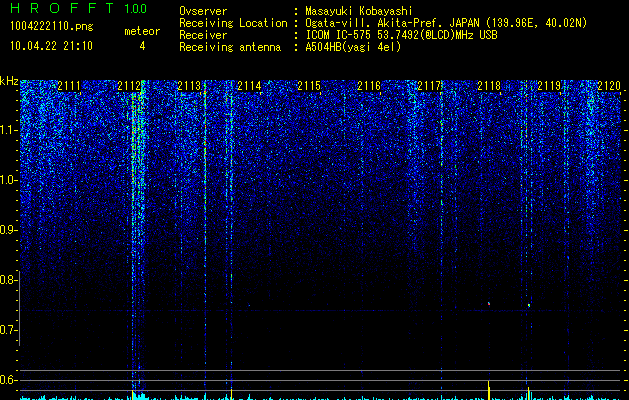Click the timestamp 10.04.22 21:10
Image resolution: width=629 pixels, height=400 pixels.
(51, 46)
